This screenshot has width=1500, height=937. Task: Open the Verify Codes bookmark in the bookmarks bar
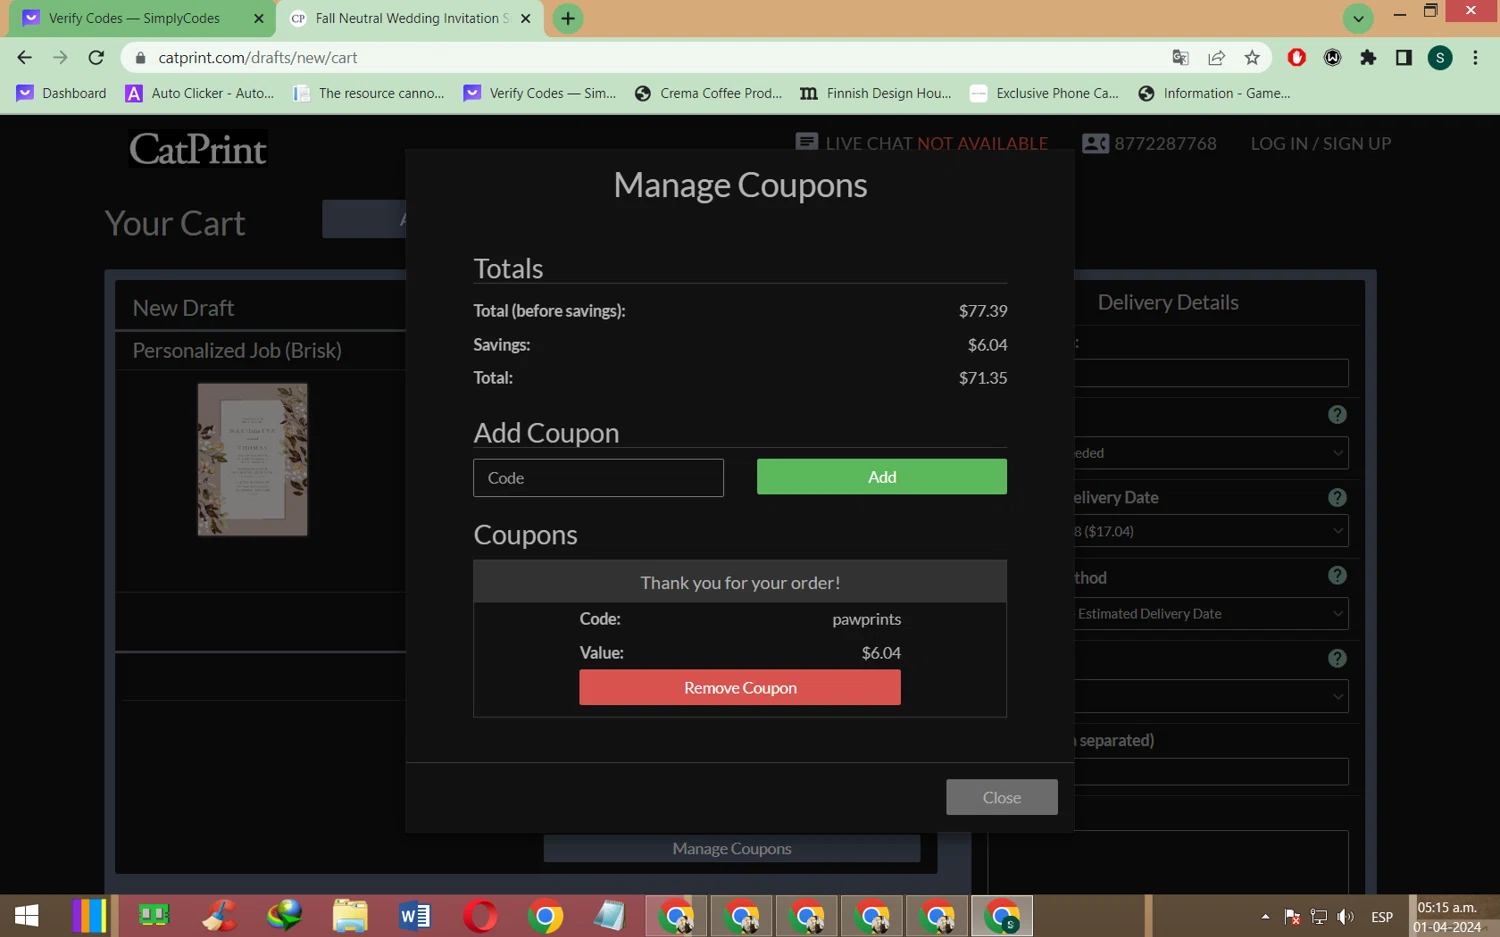click(x=540, y=93)
